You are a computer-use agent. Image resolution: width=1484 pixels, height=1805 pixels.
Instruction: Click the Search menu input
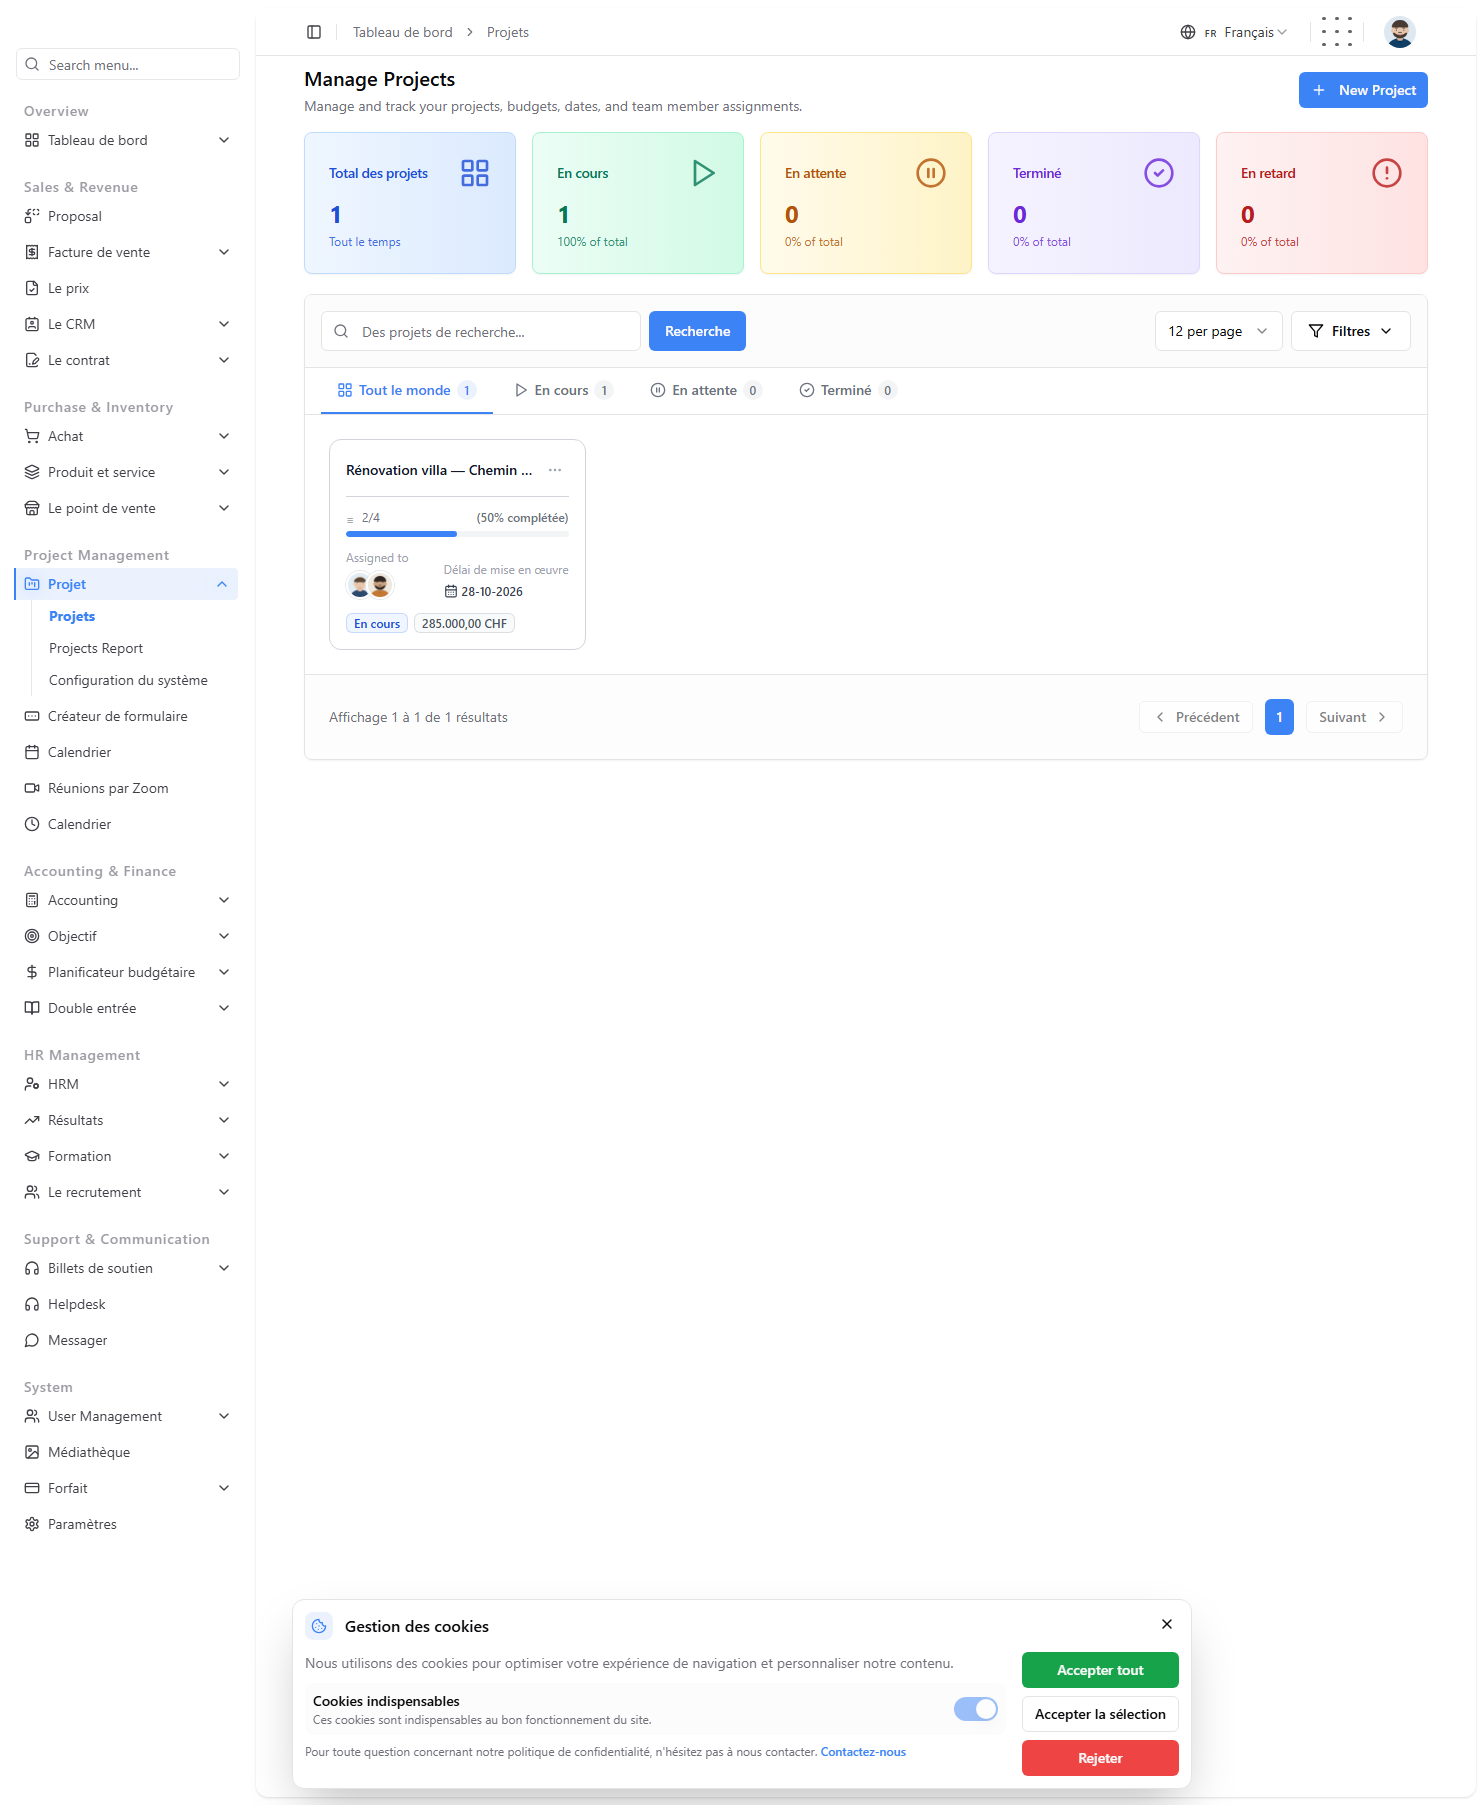(x=128, y=64)
